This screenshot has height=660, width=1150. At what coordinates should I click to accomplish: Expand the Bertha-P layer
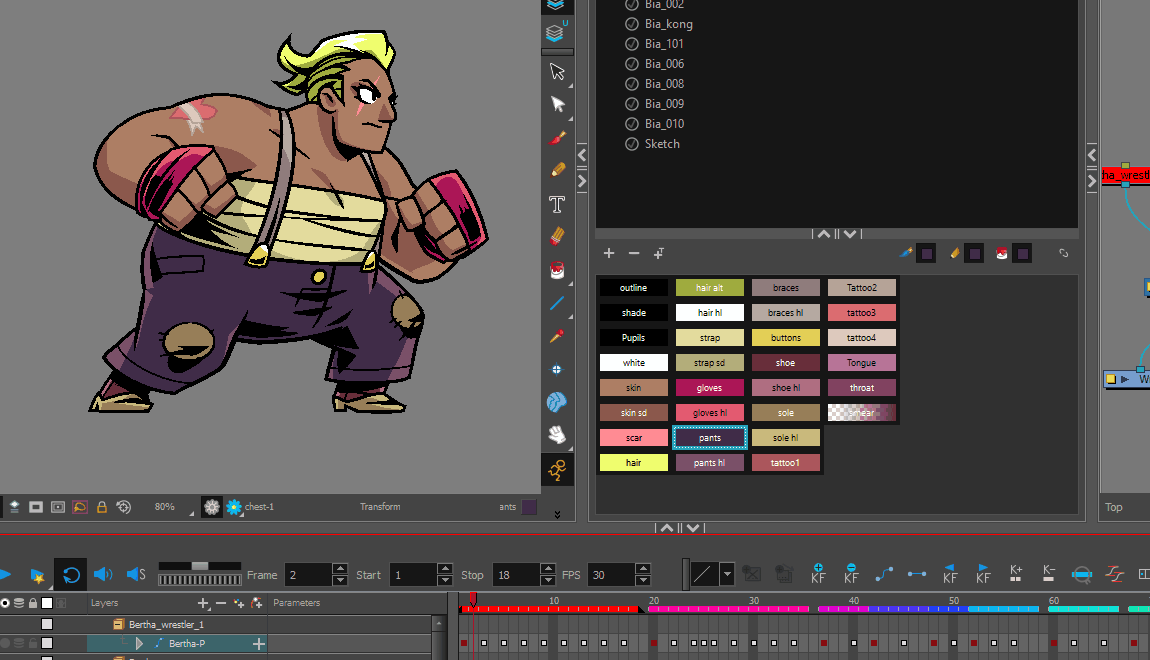[x=139, y=642]
